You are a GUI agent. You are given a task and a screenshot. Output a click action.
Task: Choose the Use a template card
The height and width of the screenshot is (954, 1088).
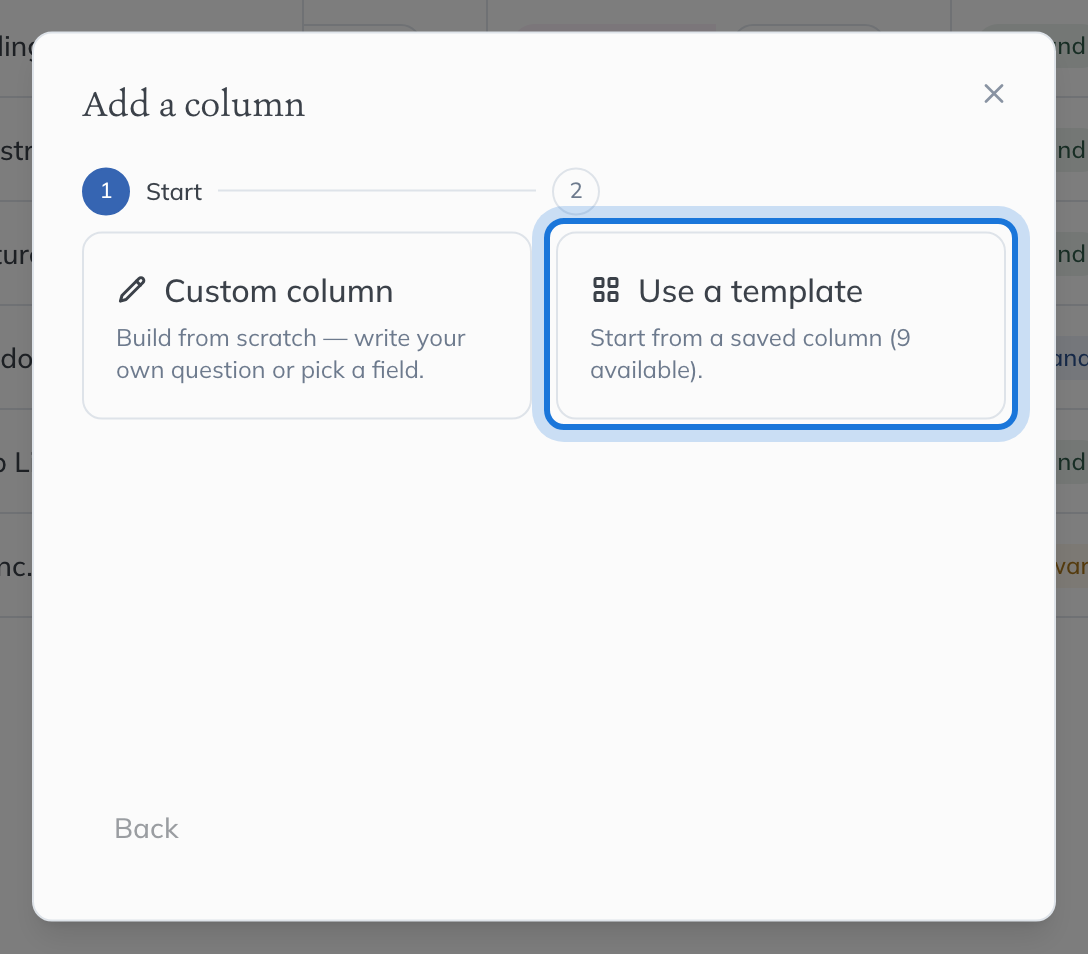click(x=781, y=325)
